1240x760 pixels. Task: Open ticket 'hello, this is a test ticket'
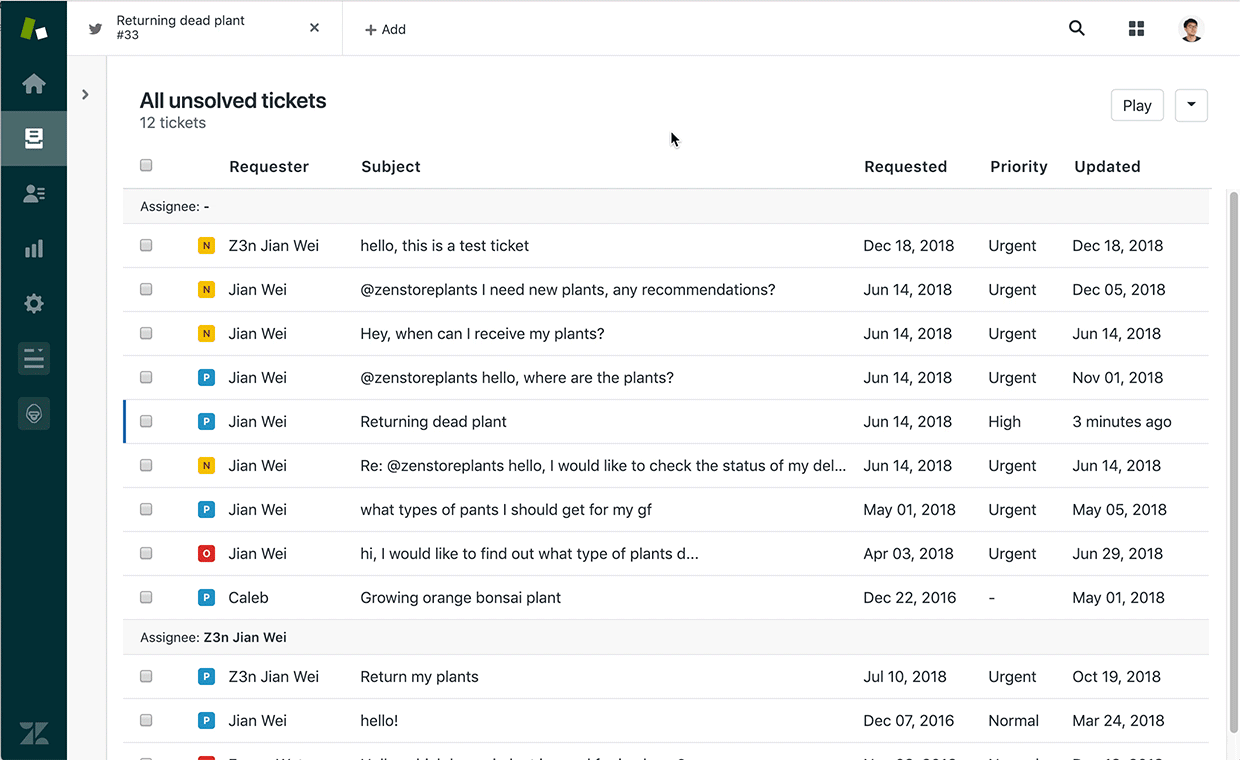click(x=444, y=246)
